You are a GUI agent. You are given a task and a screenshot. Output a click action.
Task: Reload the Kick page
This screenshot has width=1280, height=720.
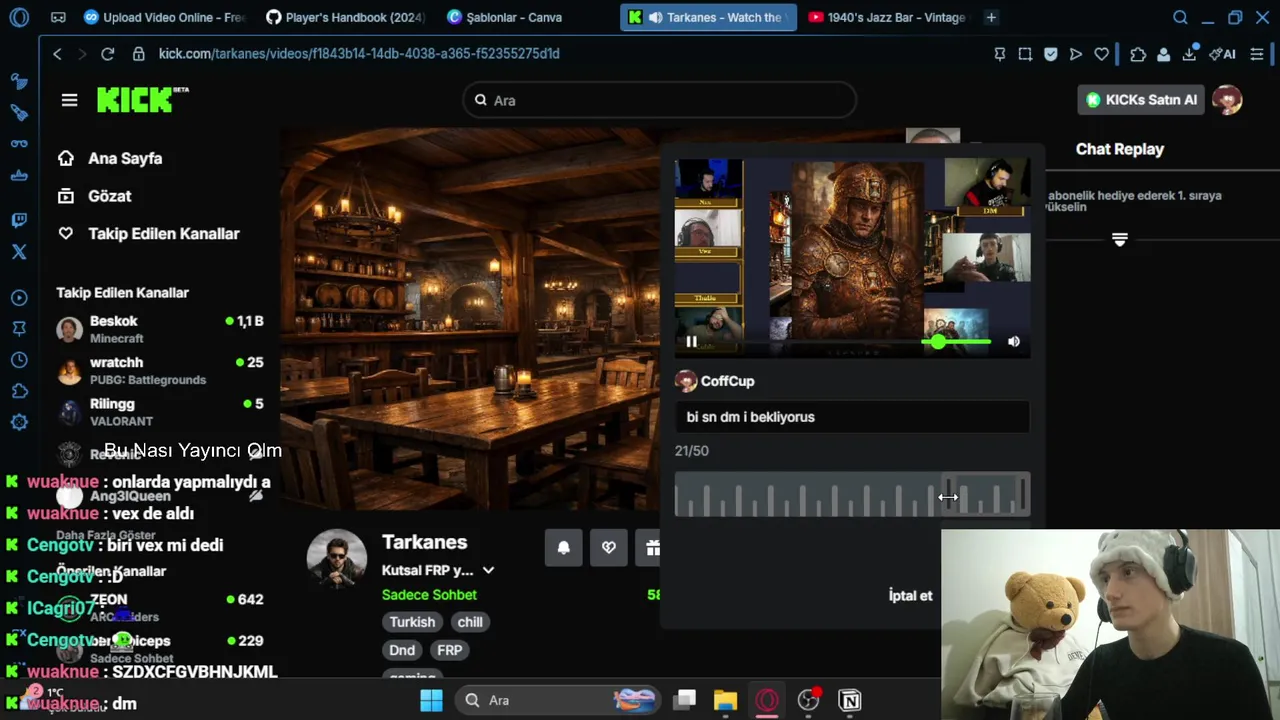click(108, 54)
